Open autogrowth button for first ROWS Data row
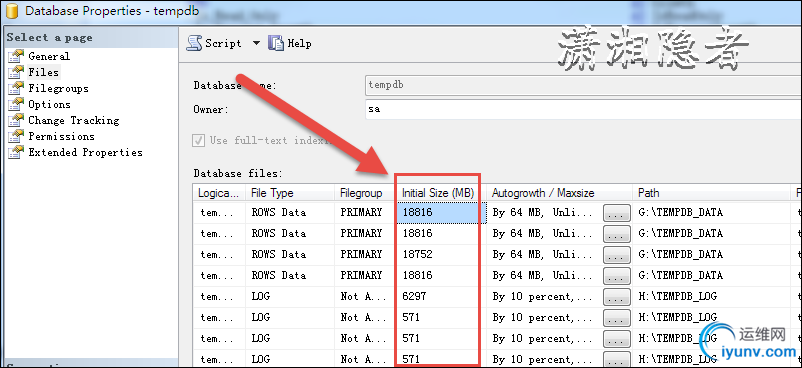This screenshot has width=802, height=368. [x=617, y=213]
